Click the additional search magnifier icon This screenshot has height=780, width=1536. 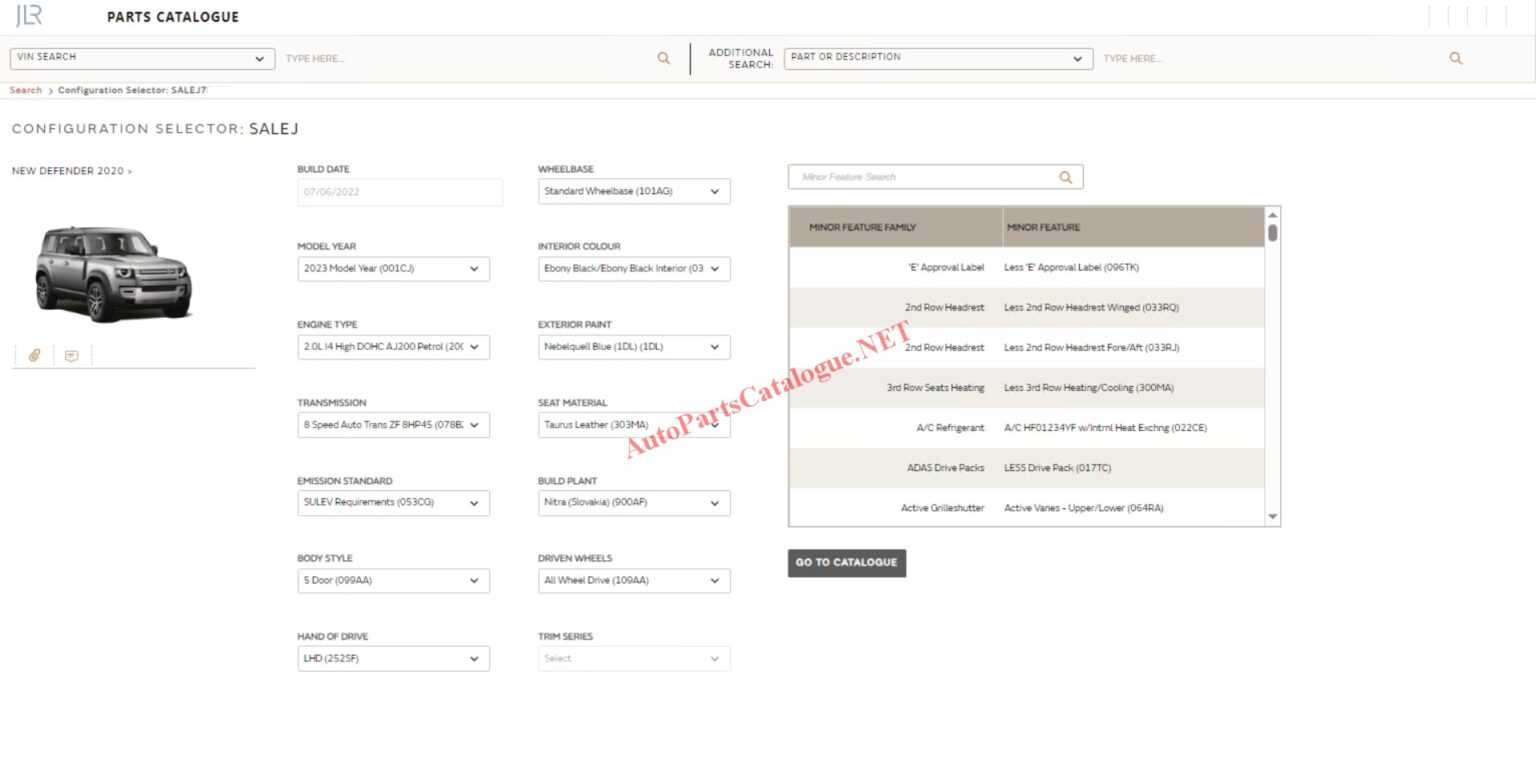(x=1455, y=58)
